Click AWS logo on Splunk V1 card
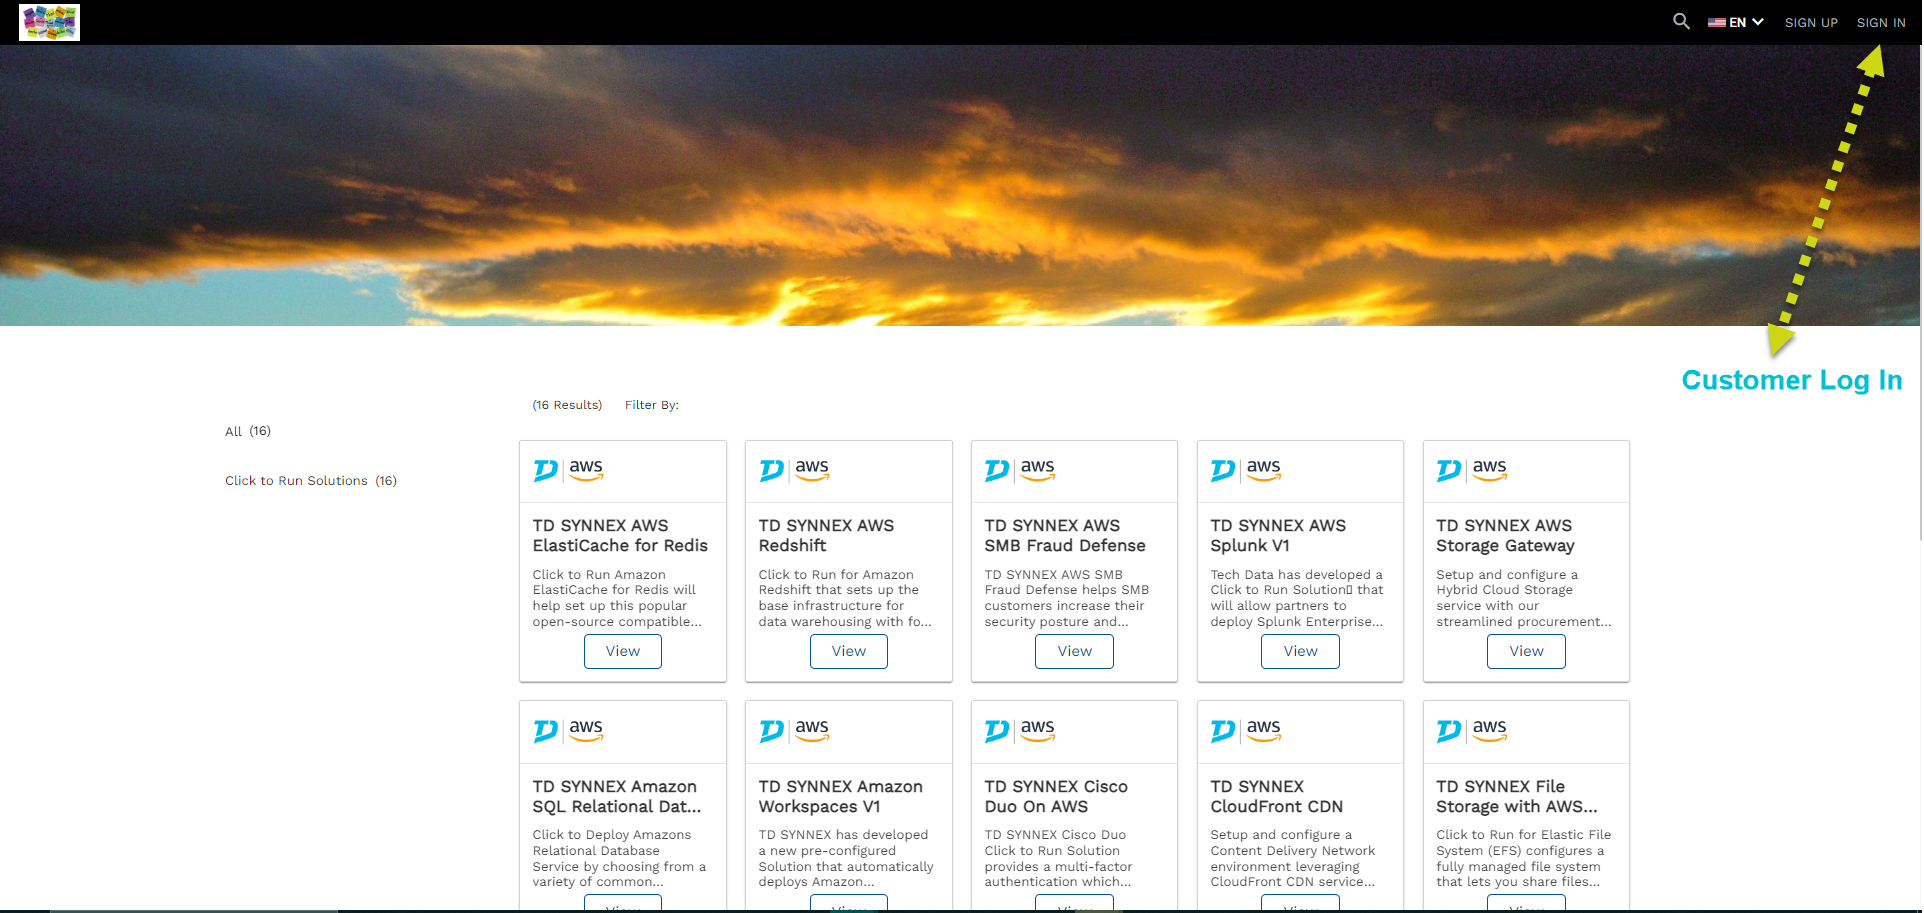Viewport: 1924px width, 913px height. (x=1264, y=470)
